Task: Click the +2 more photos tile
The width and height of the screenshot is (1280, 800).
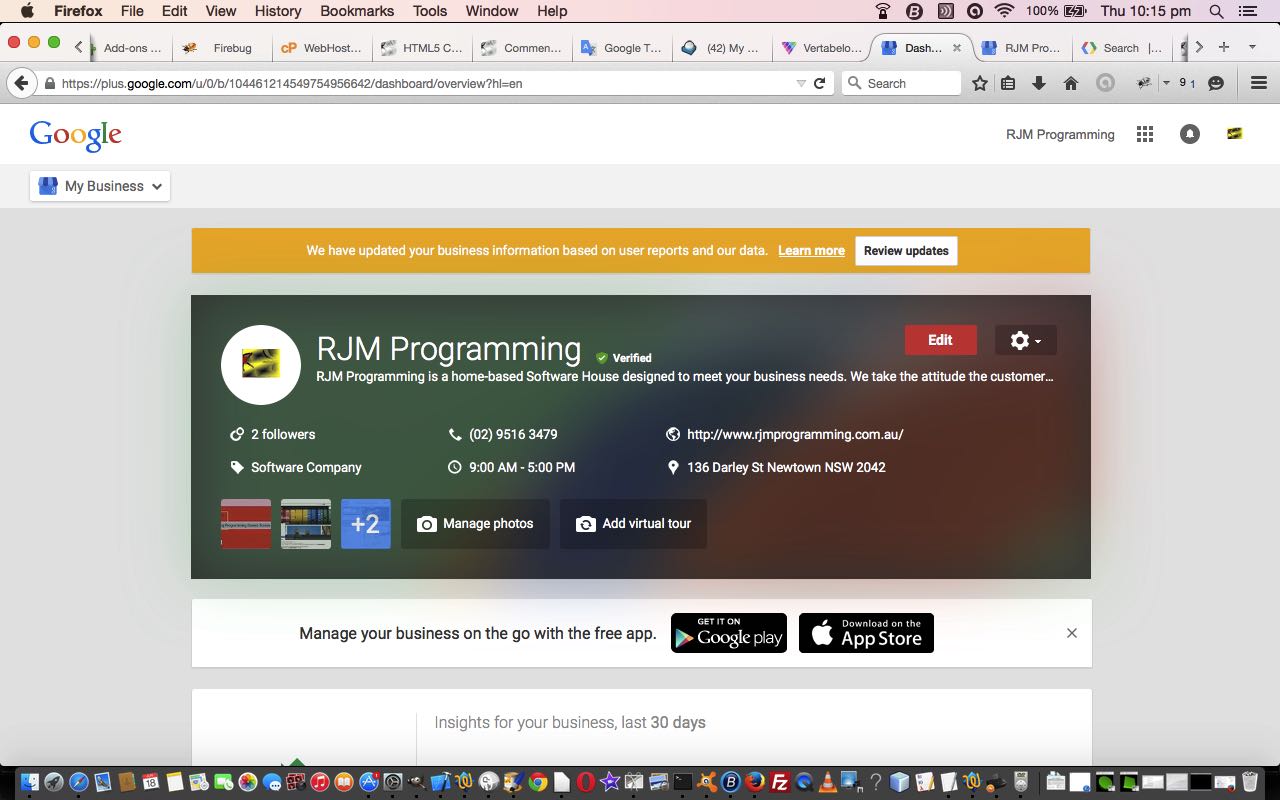Action: [366, 524]
